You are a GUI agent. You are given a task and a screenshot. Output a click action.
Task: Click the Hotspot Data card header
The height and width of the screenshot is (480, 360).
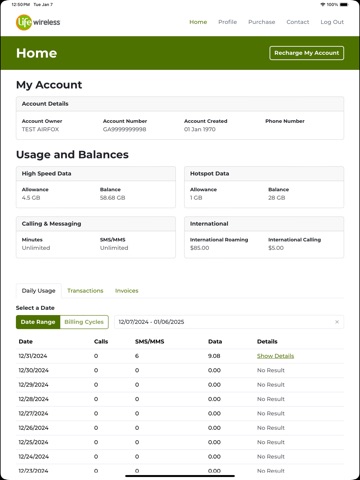coord(264,174)
